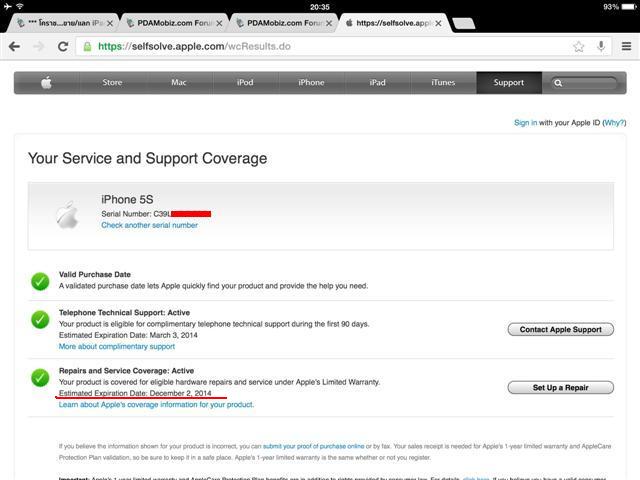640x480 pixels.
Task: Close the second PDAMobiz.com Forum tab
Action: tap(219, 23)
